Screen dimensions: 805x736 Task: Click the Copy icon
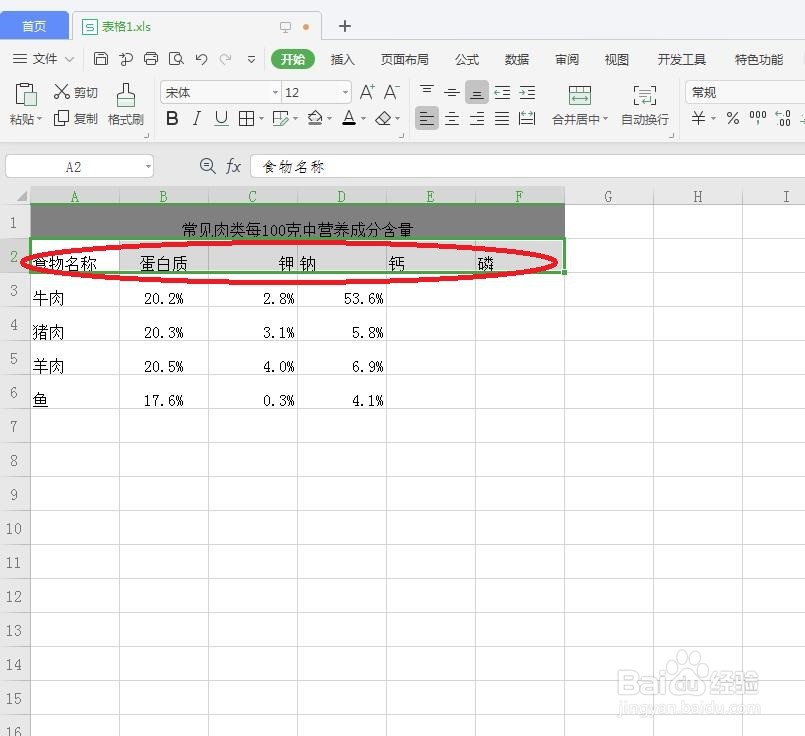[61, 119]
